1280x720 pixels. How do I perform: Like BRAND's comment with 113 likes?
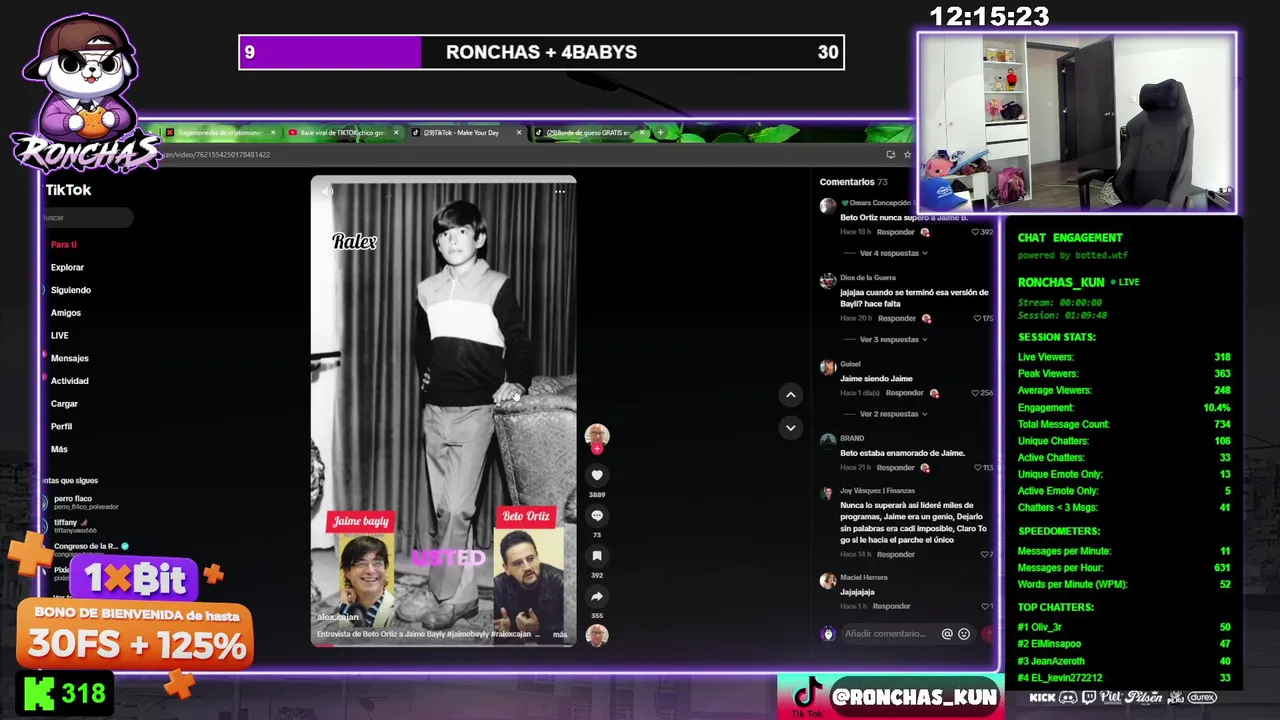coord(978,467)
